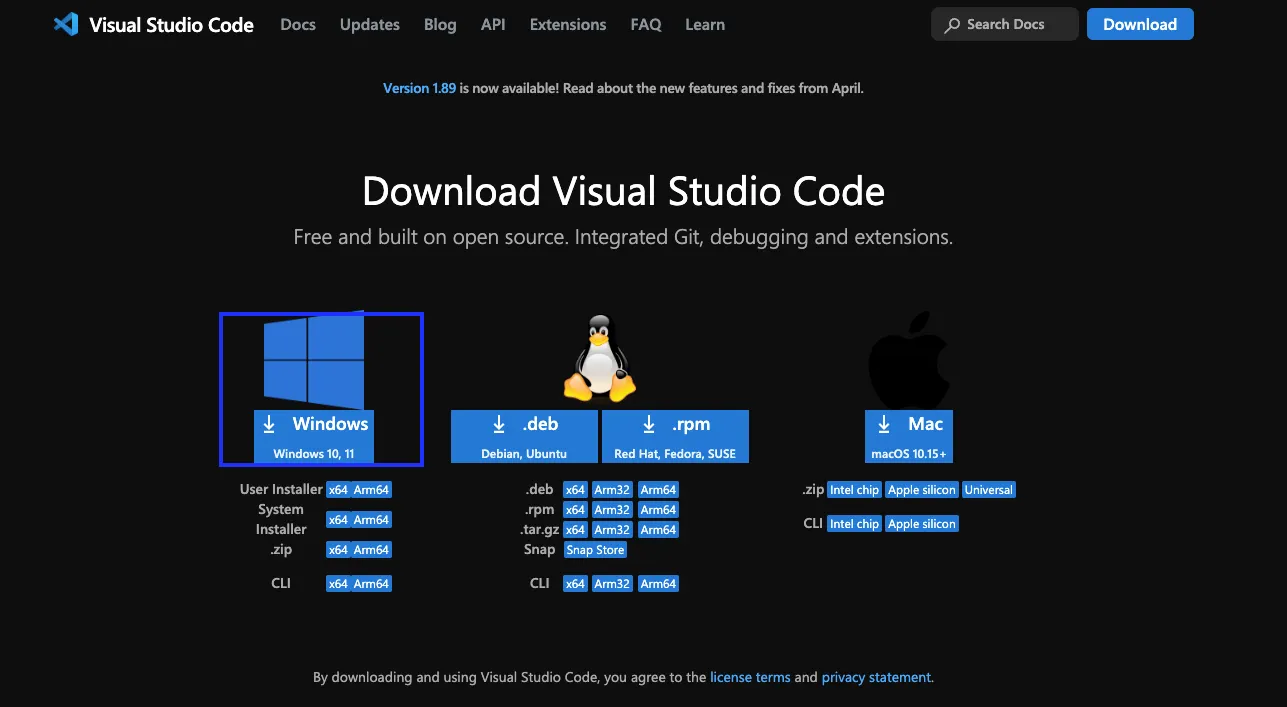Choose x64 for Windows User Installer

click(x=338, y=490)
